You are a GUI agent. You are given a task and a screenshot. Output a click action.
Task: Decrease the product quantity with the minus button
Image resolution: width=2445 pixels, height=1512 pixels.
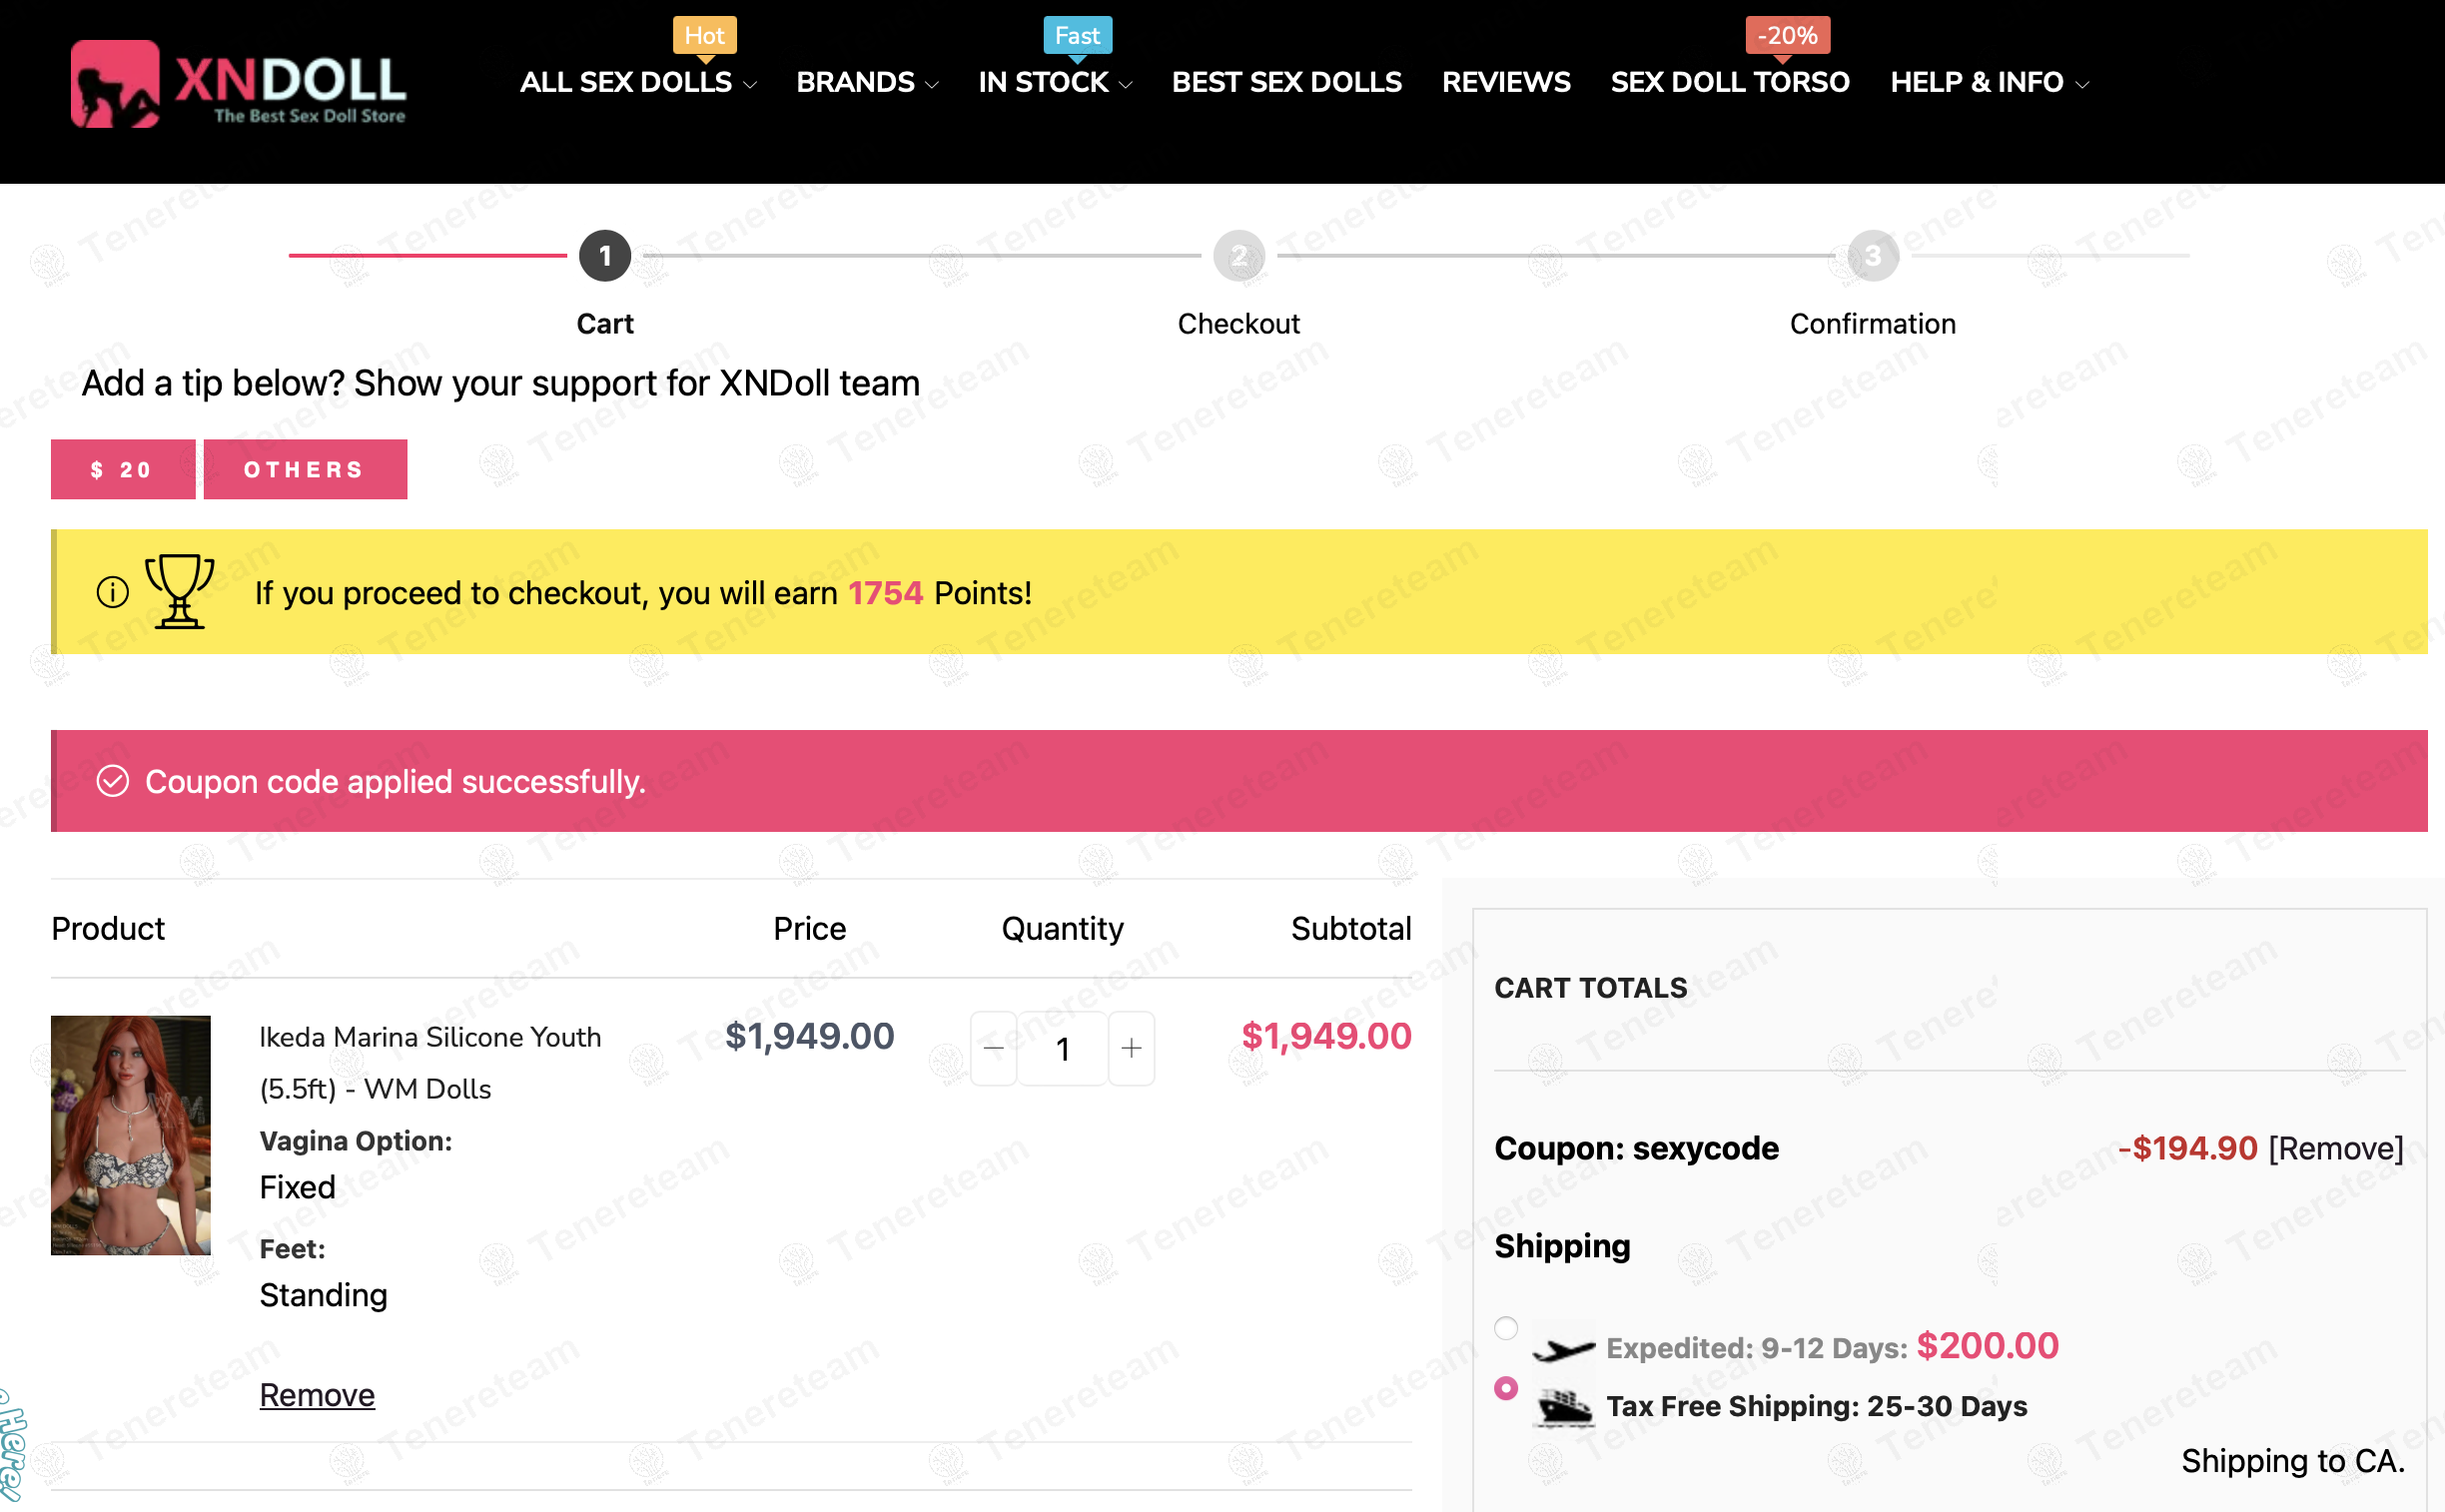pos(993,1048)
